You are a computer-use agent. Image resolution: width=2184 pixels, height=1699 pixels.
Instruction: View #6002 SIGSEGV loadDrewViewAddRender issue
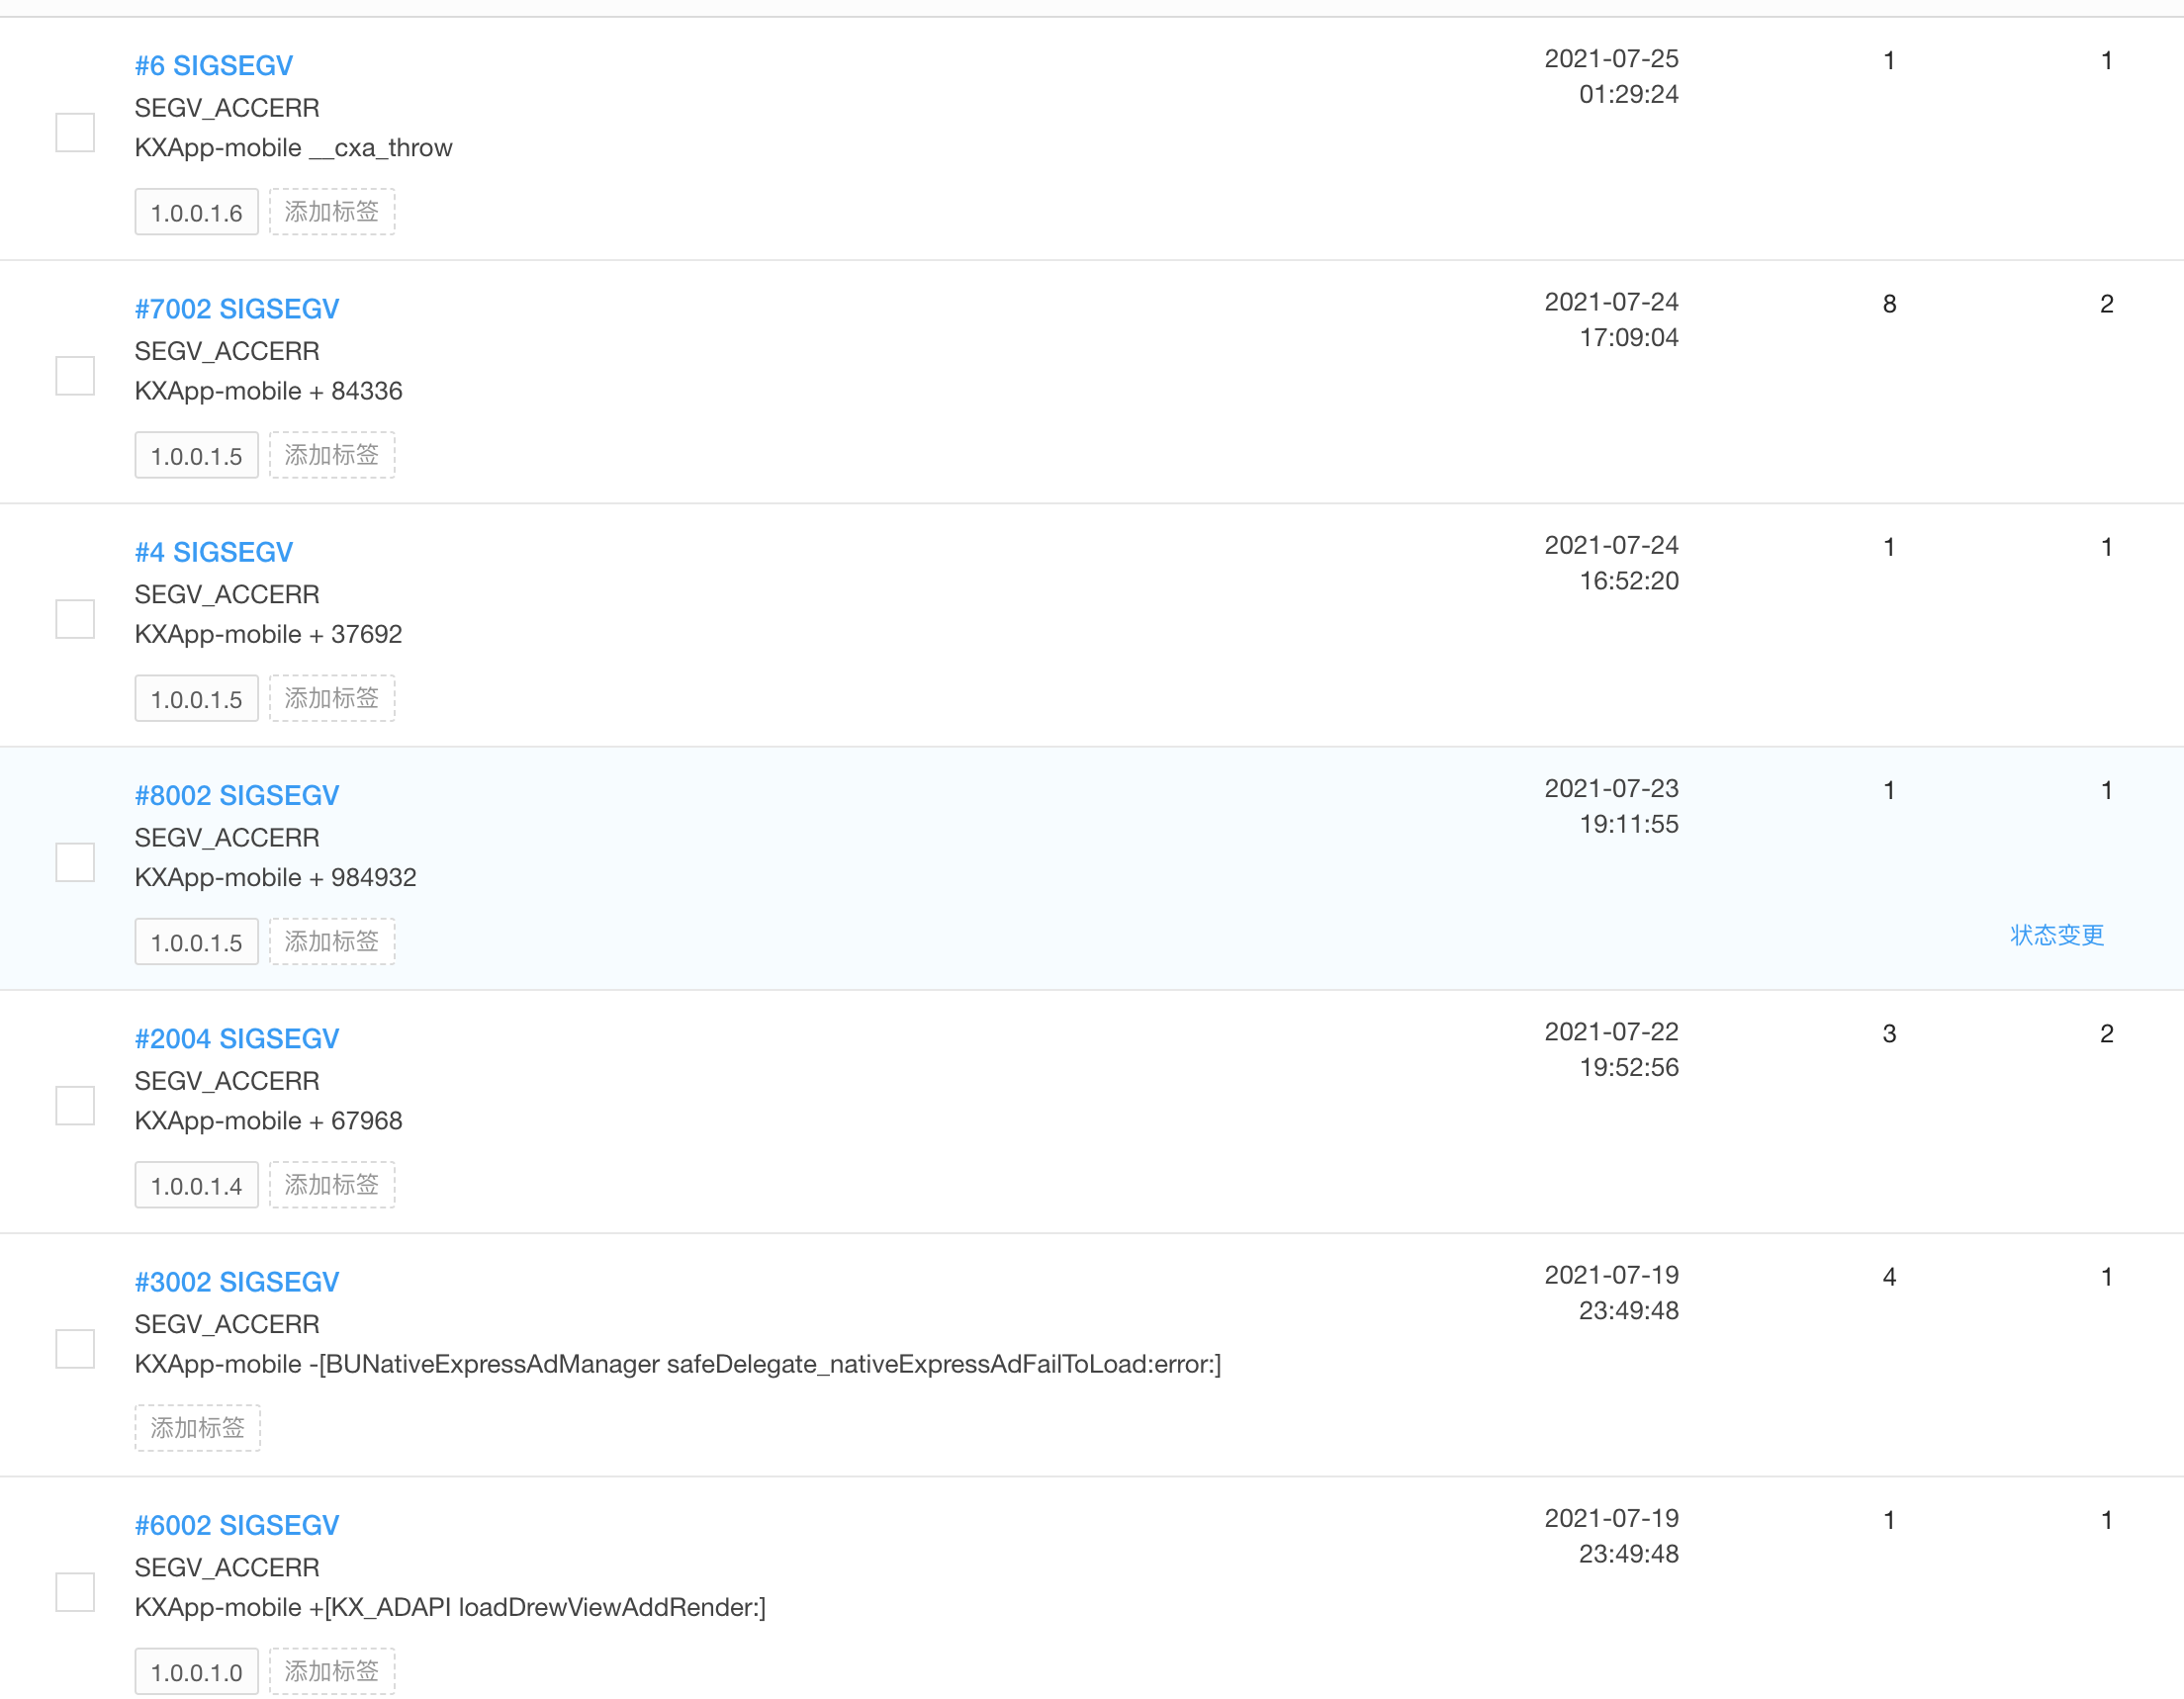[237, 1525]
